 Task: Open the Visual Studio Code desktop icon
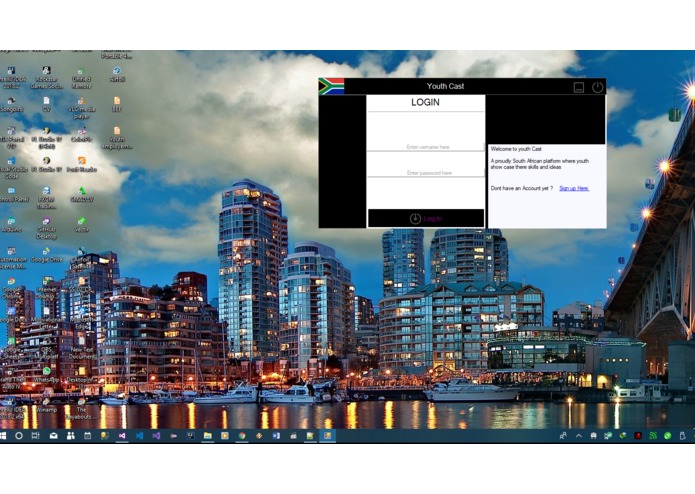pyautogui.click(x=12, y=168)
